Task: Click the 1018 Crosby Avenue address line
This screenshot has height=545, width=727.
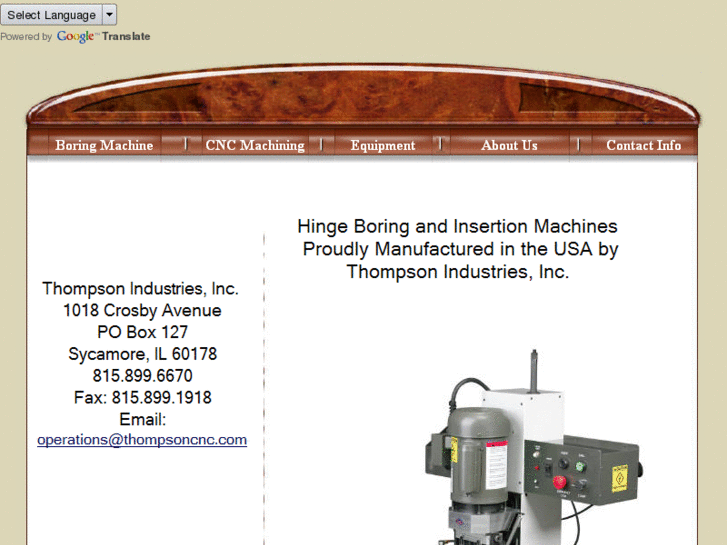Action: click(x=142, y=310)
